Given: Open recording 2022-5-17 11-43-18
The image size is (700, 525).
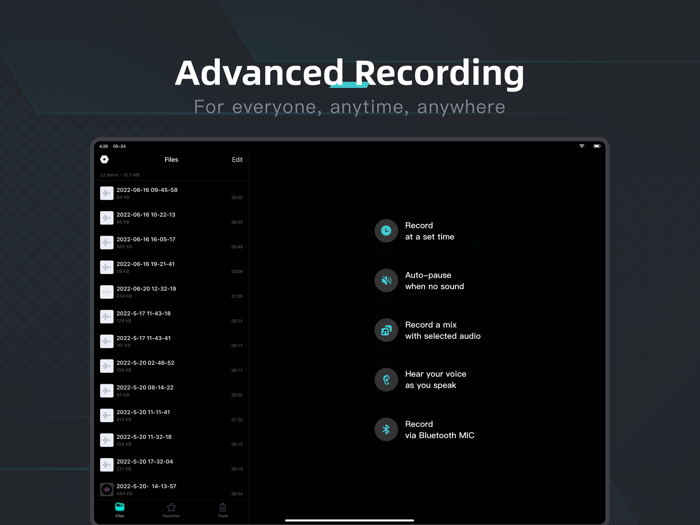Looking at the screenshot, I should point(171,317).
